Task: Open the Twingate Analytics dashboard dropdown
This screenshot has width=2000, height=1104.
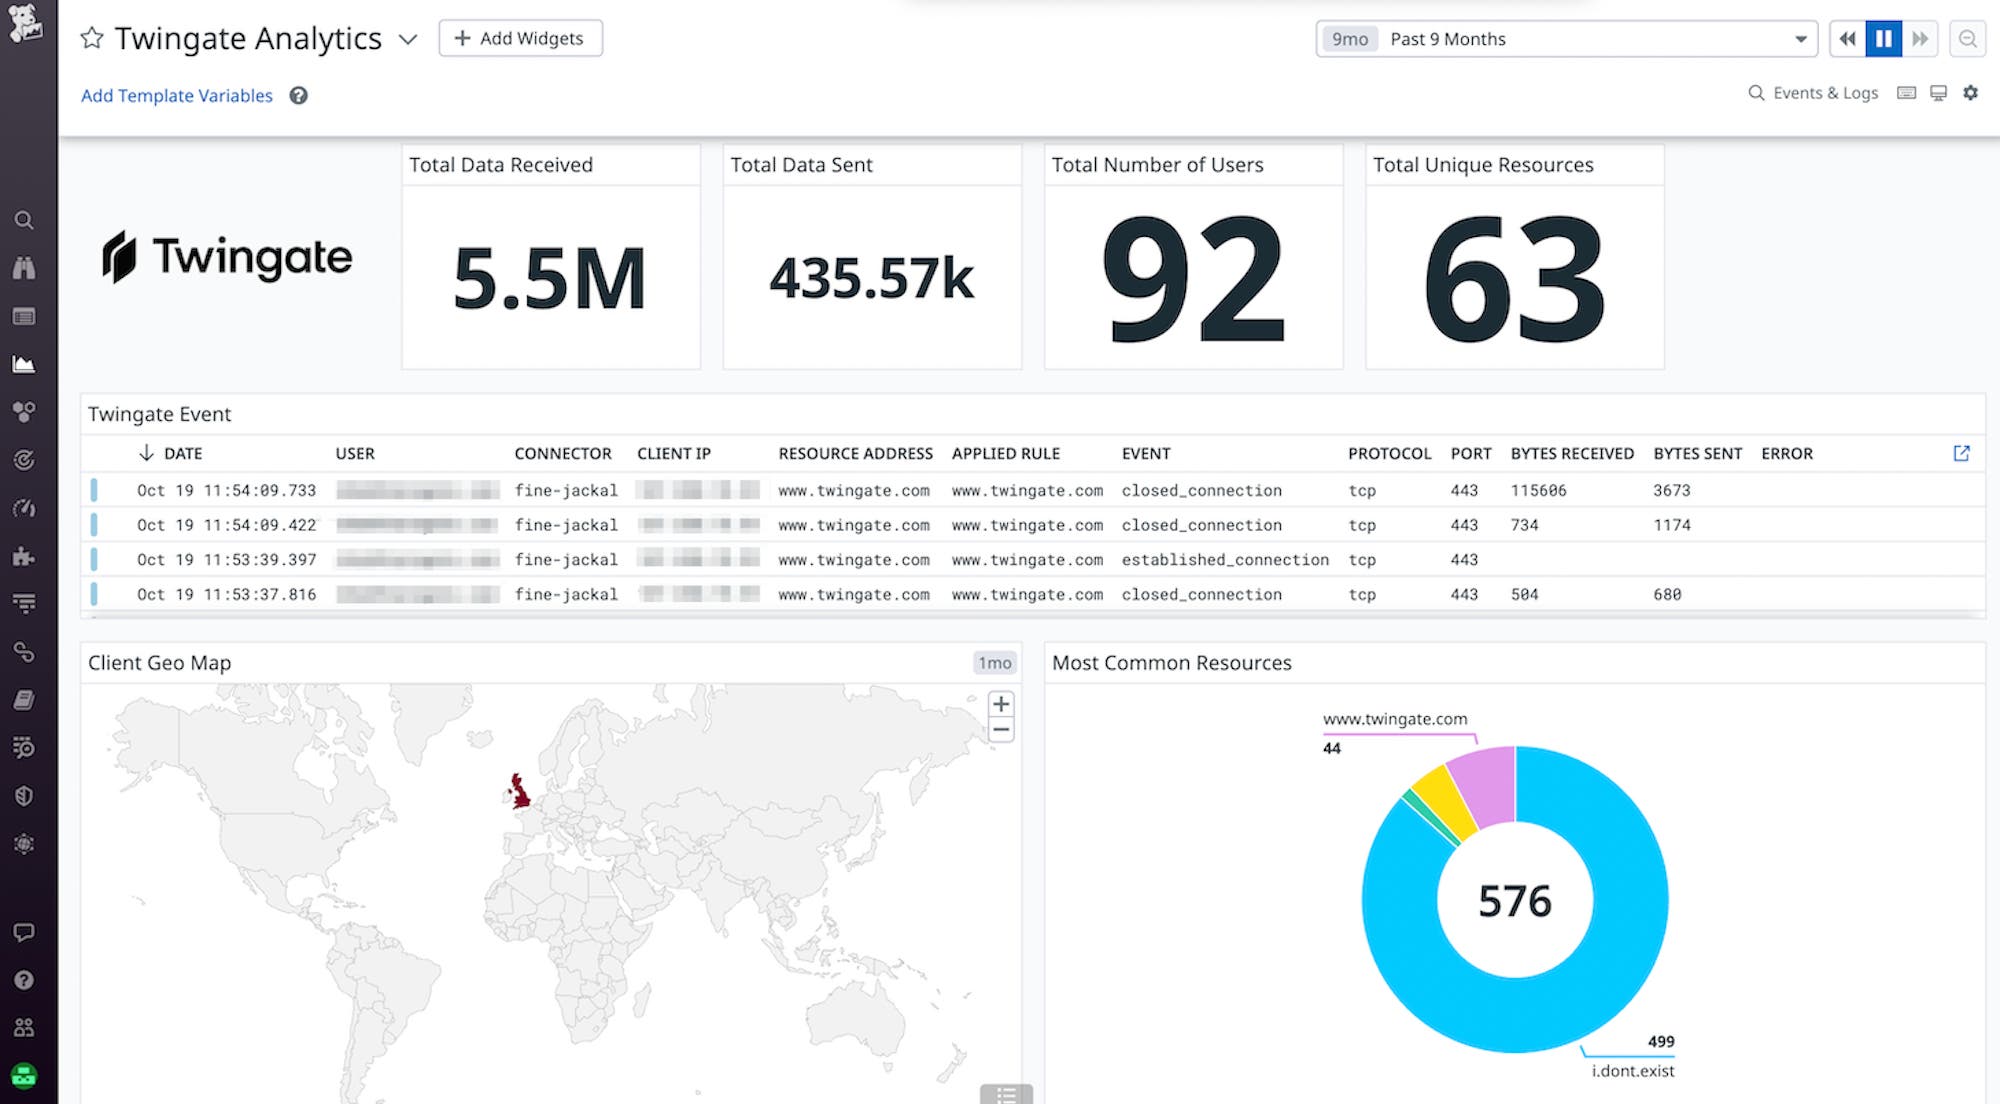Action: click(408, 40)
